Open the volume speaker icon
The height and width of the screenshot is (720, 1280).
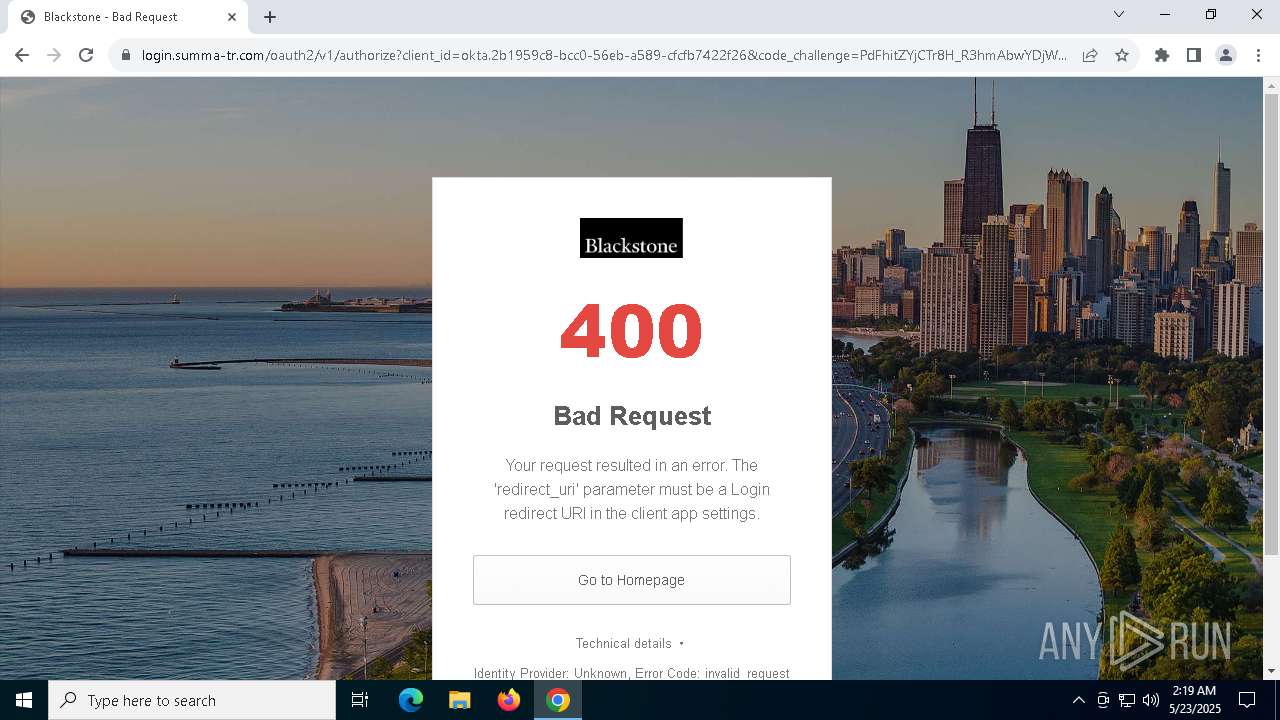(1151, 700)
